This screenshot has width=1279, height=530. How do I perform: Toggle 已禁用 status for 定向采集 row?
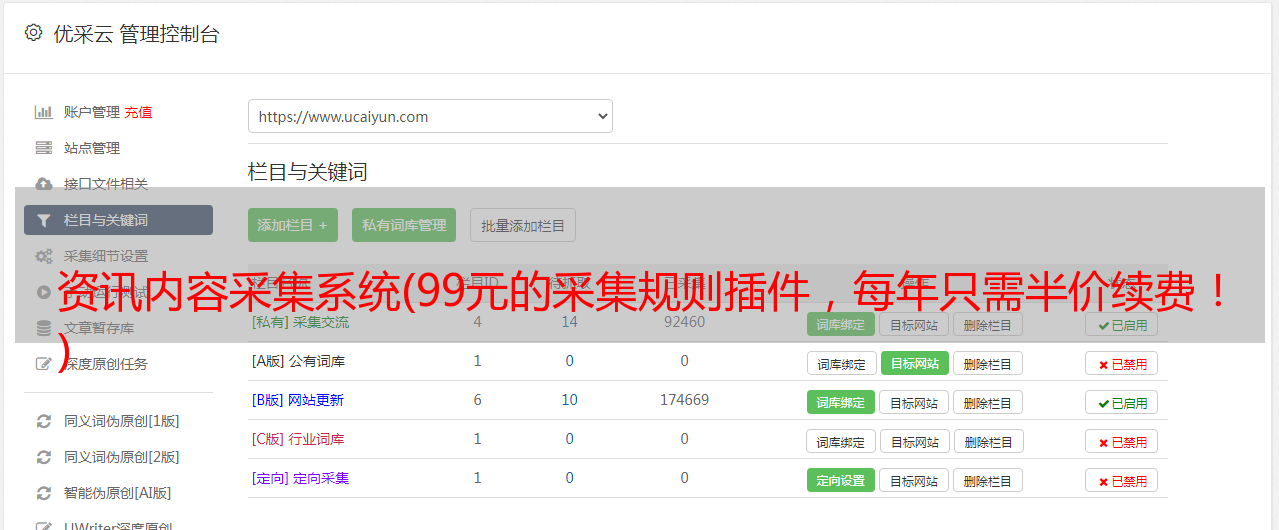[1121, 481]
